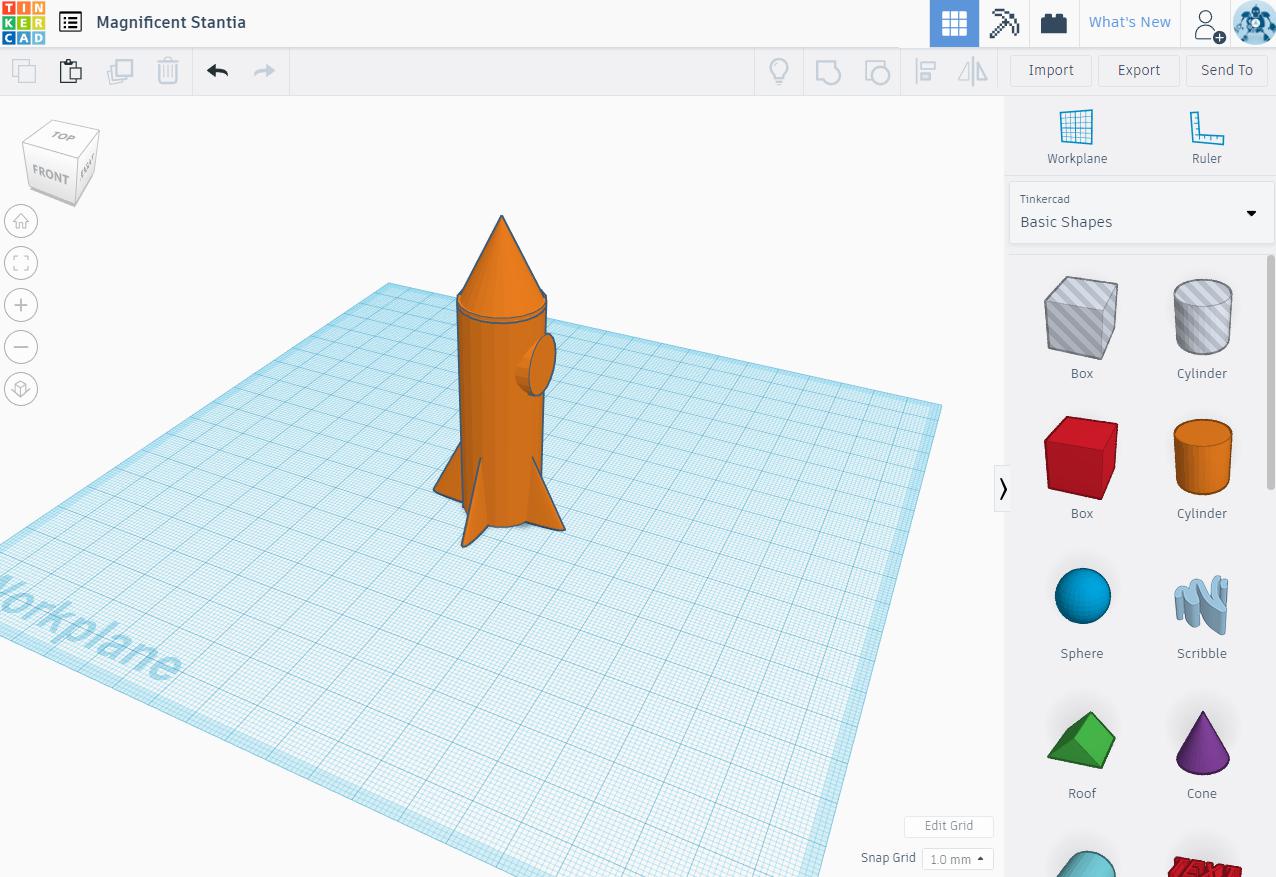Open the Blocks pickaxe mode

[x=1003, y=23]
